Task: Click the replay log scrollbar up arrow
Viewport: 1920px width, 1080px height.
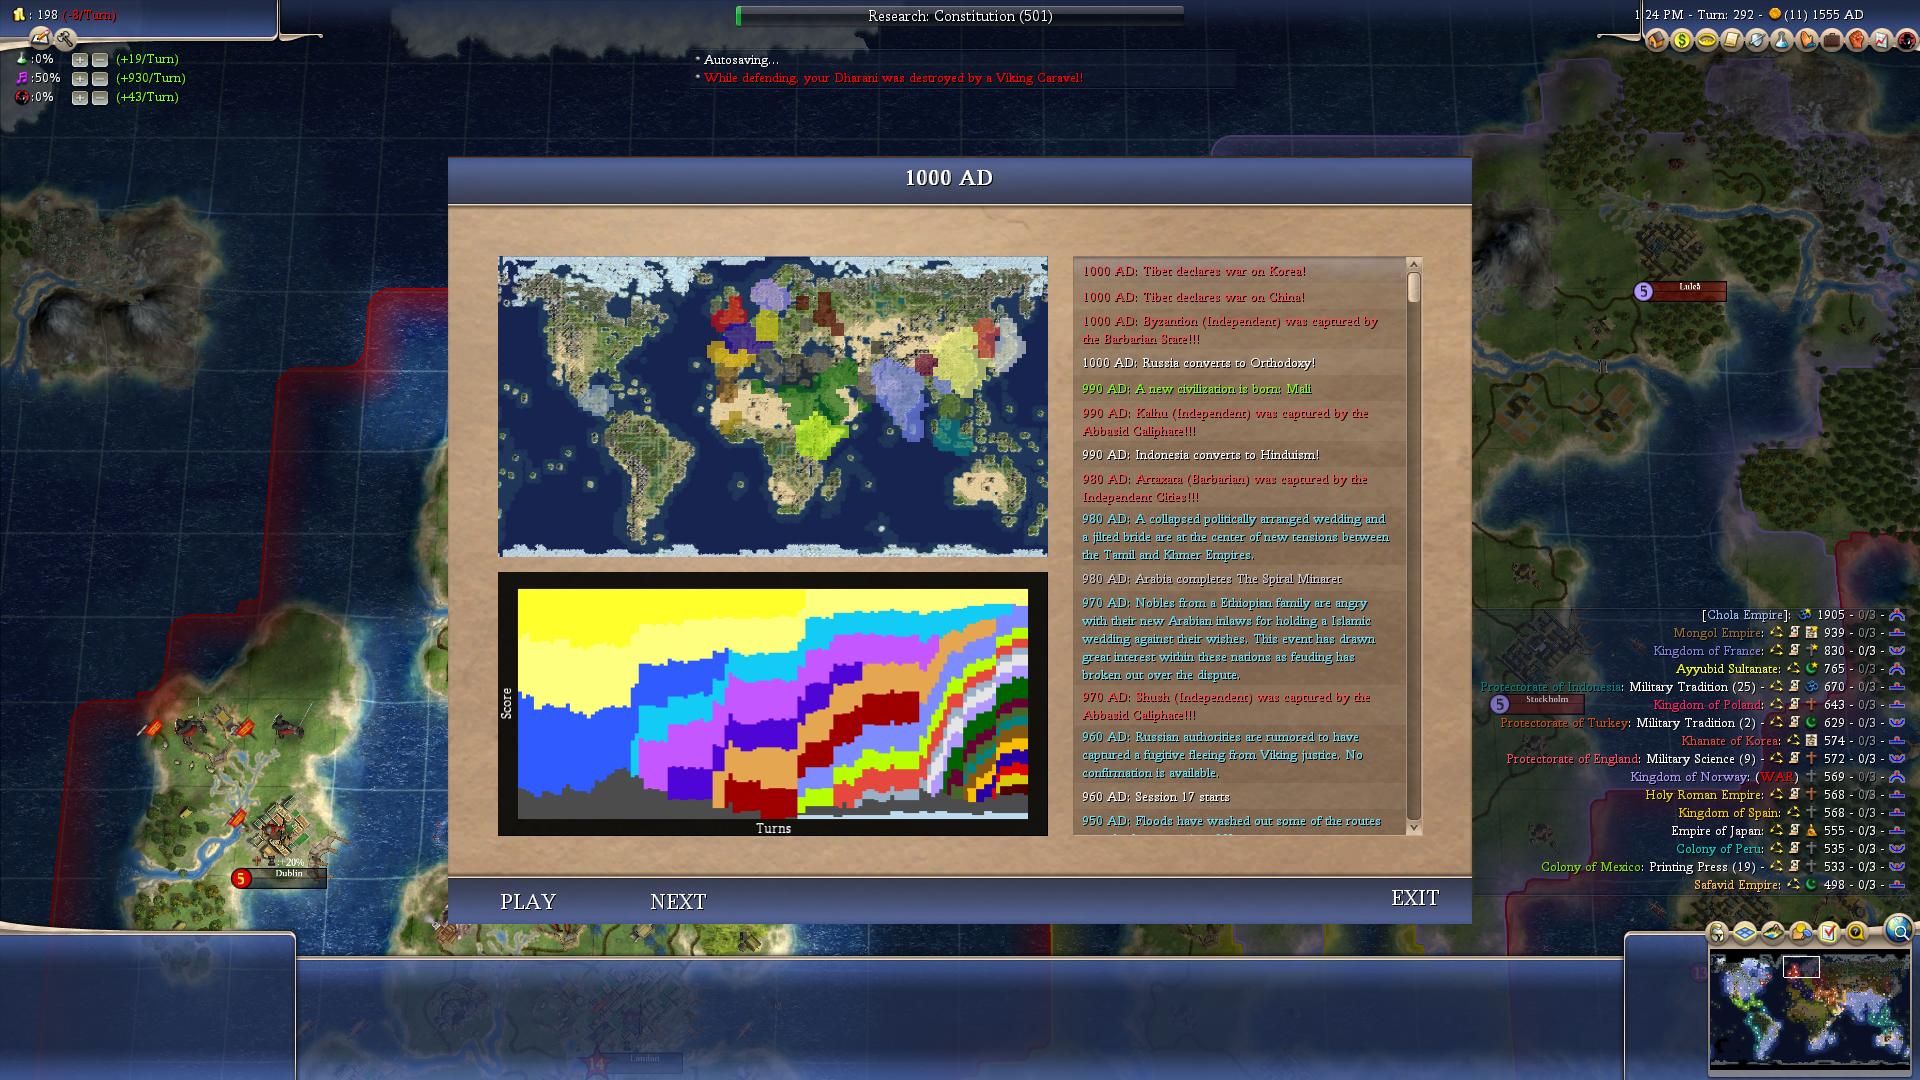Action: [1414, 265]
